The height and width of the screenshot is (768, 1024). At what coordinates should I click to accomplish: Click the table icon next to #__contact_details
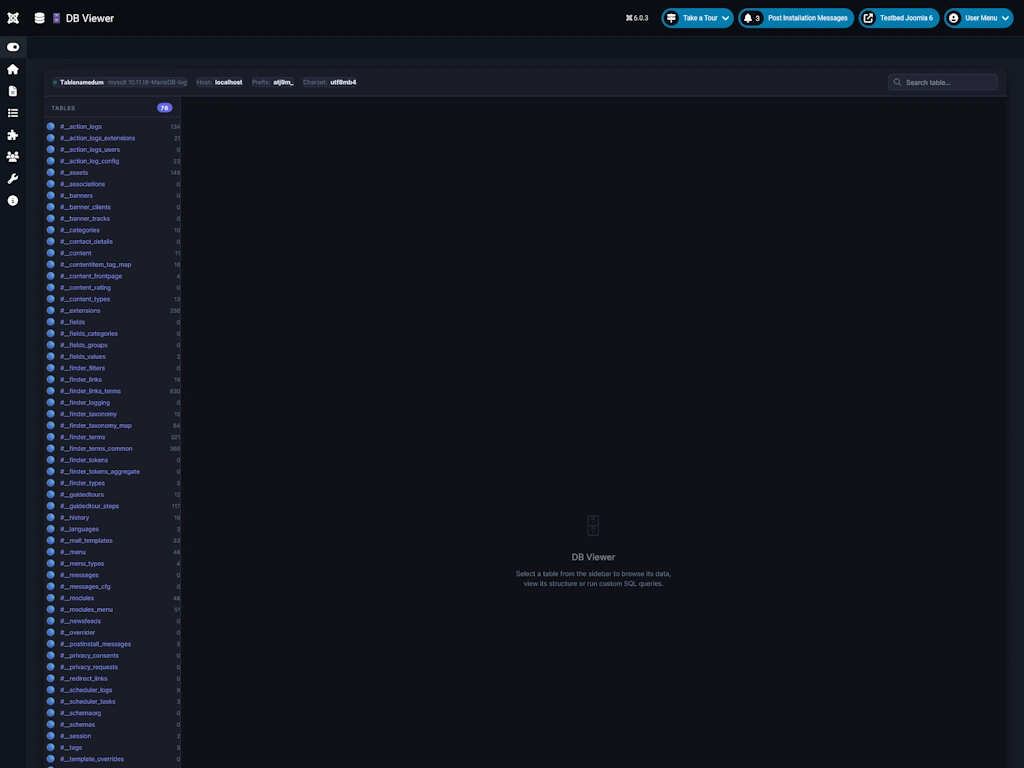(x=51, y=242)
